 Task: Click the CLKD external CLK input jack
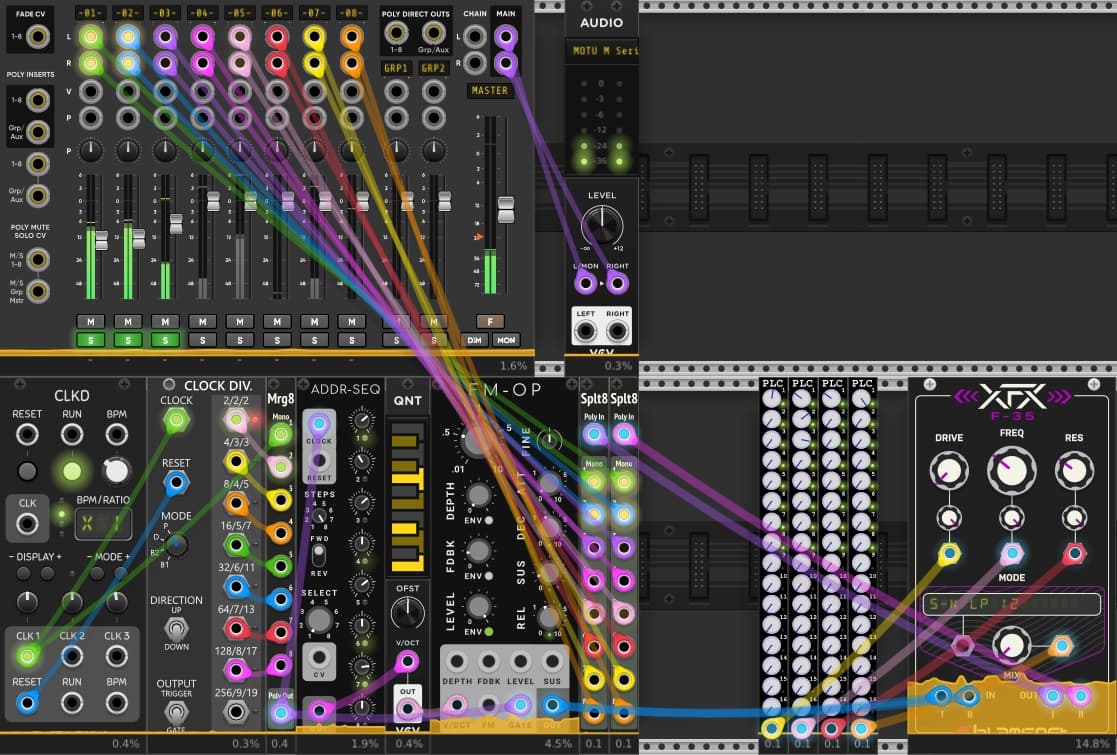[x=27, y=524]
